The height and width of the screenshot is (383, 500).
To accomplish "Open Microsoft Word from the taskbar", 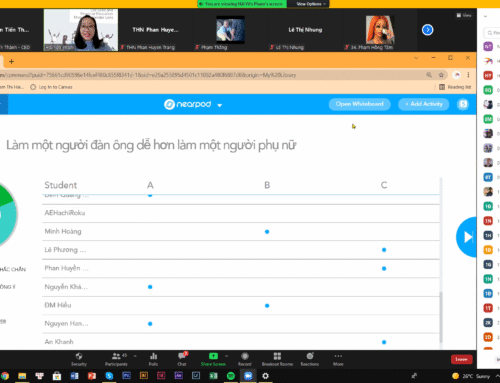I will tap(74, 376).
